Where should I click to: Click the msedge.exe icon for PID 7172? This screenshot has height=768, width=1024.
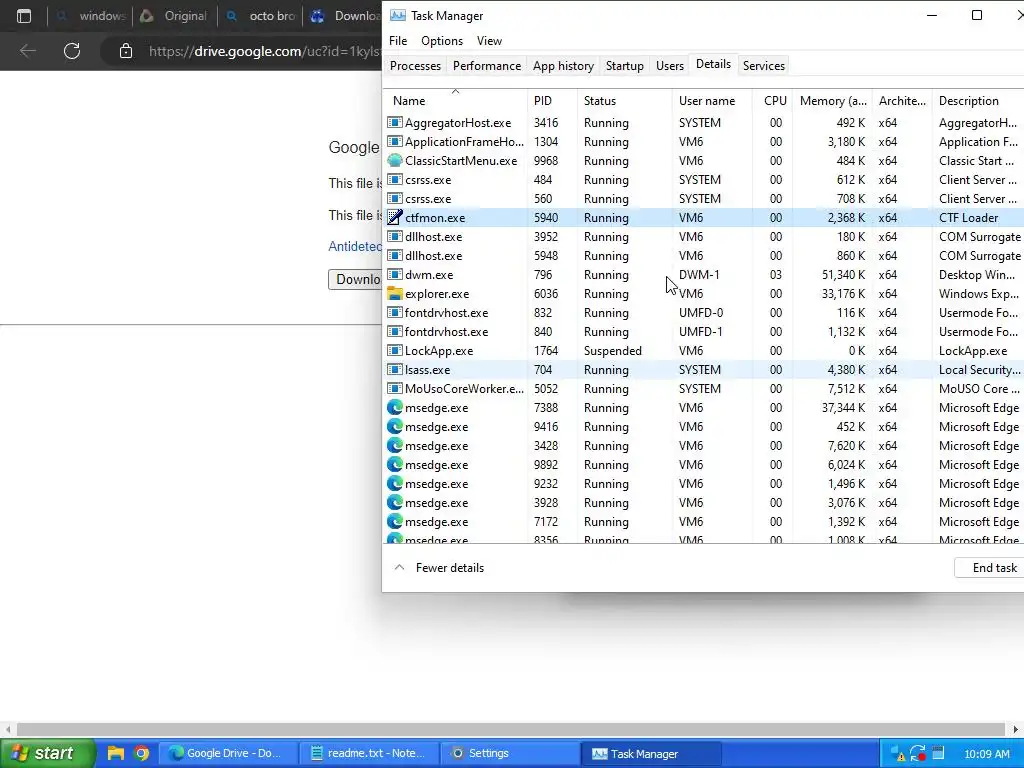click(x=394, y=521)
